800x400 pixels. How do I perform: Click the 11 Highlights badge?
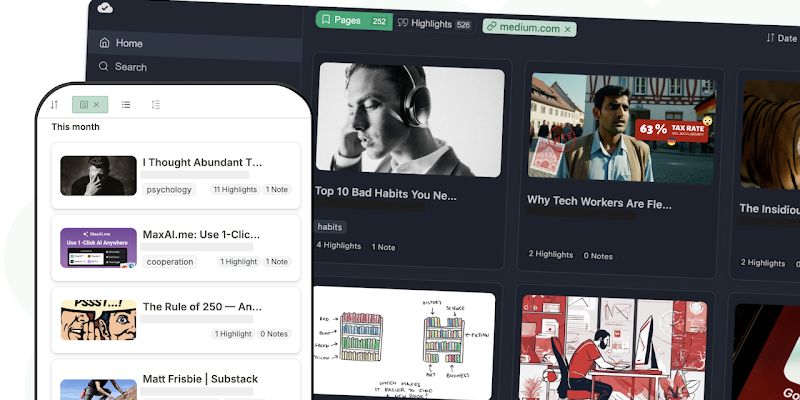pos(235,189)
